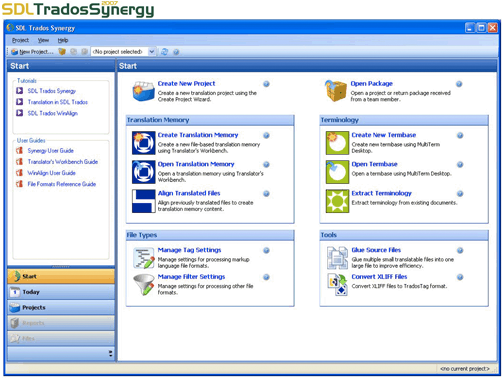Click help icon beside Create Translation Memory

tap(266, 135)
